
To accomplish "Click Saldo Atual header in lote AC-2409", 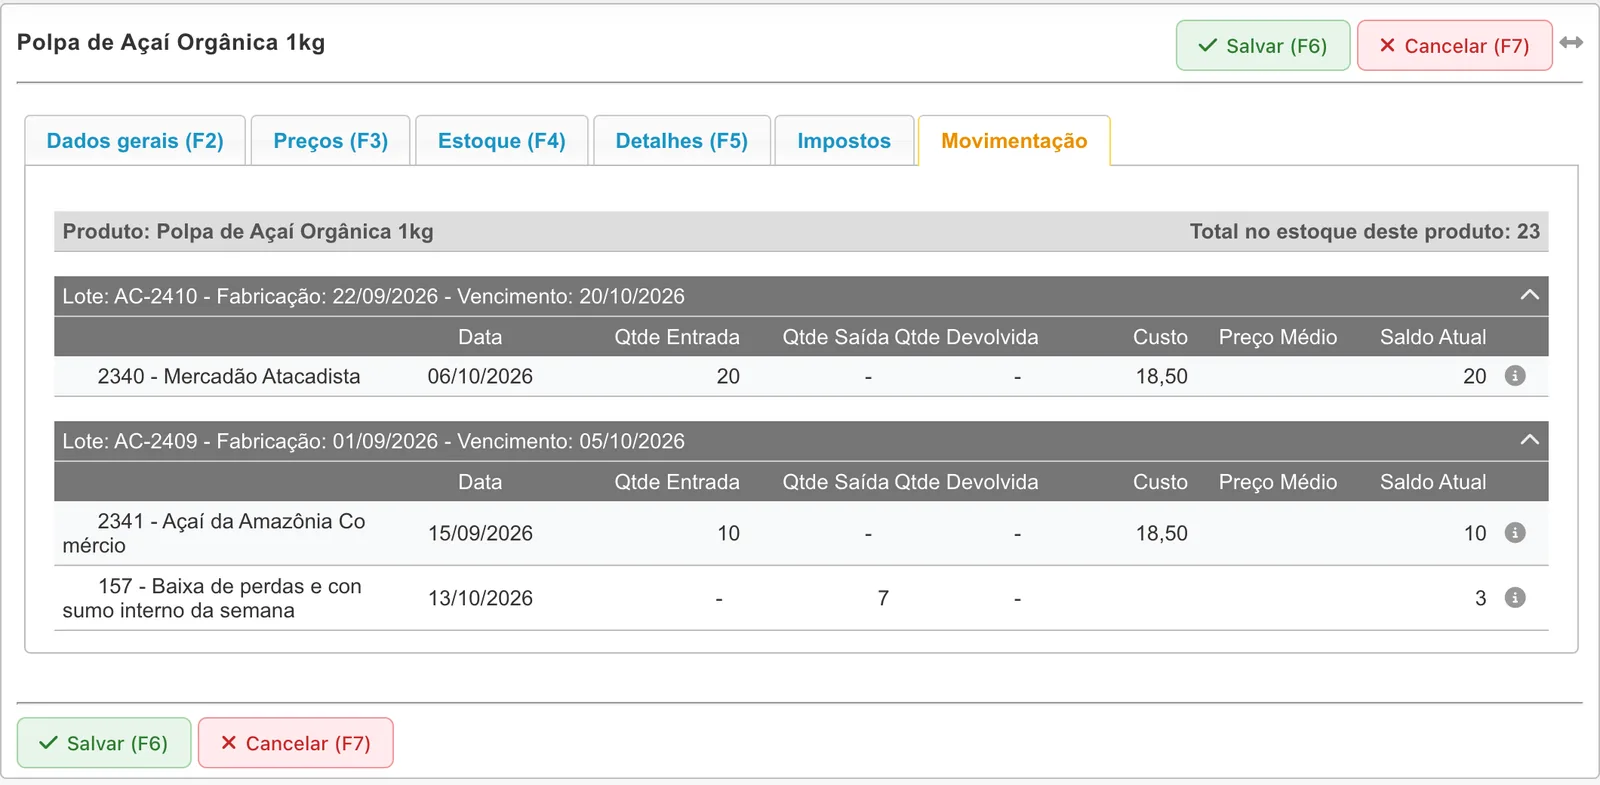I will pos(1433,482).
